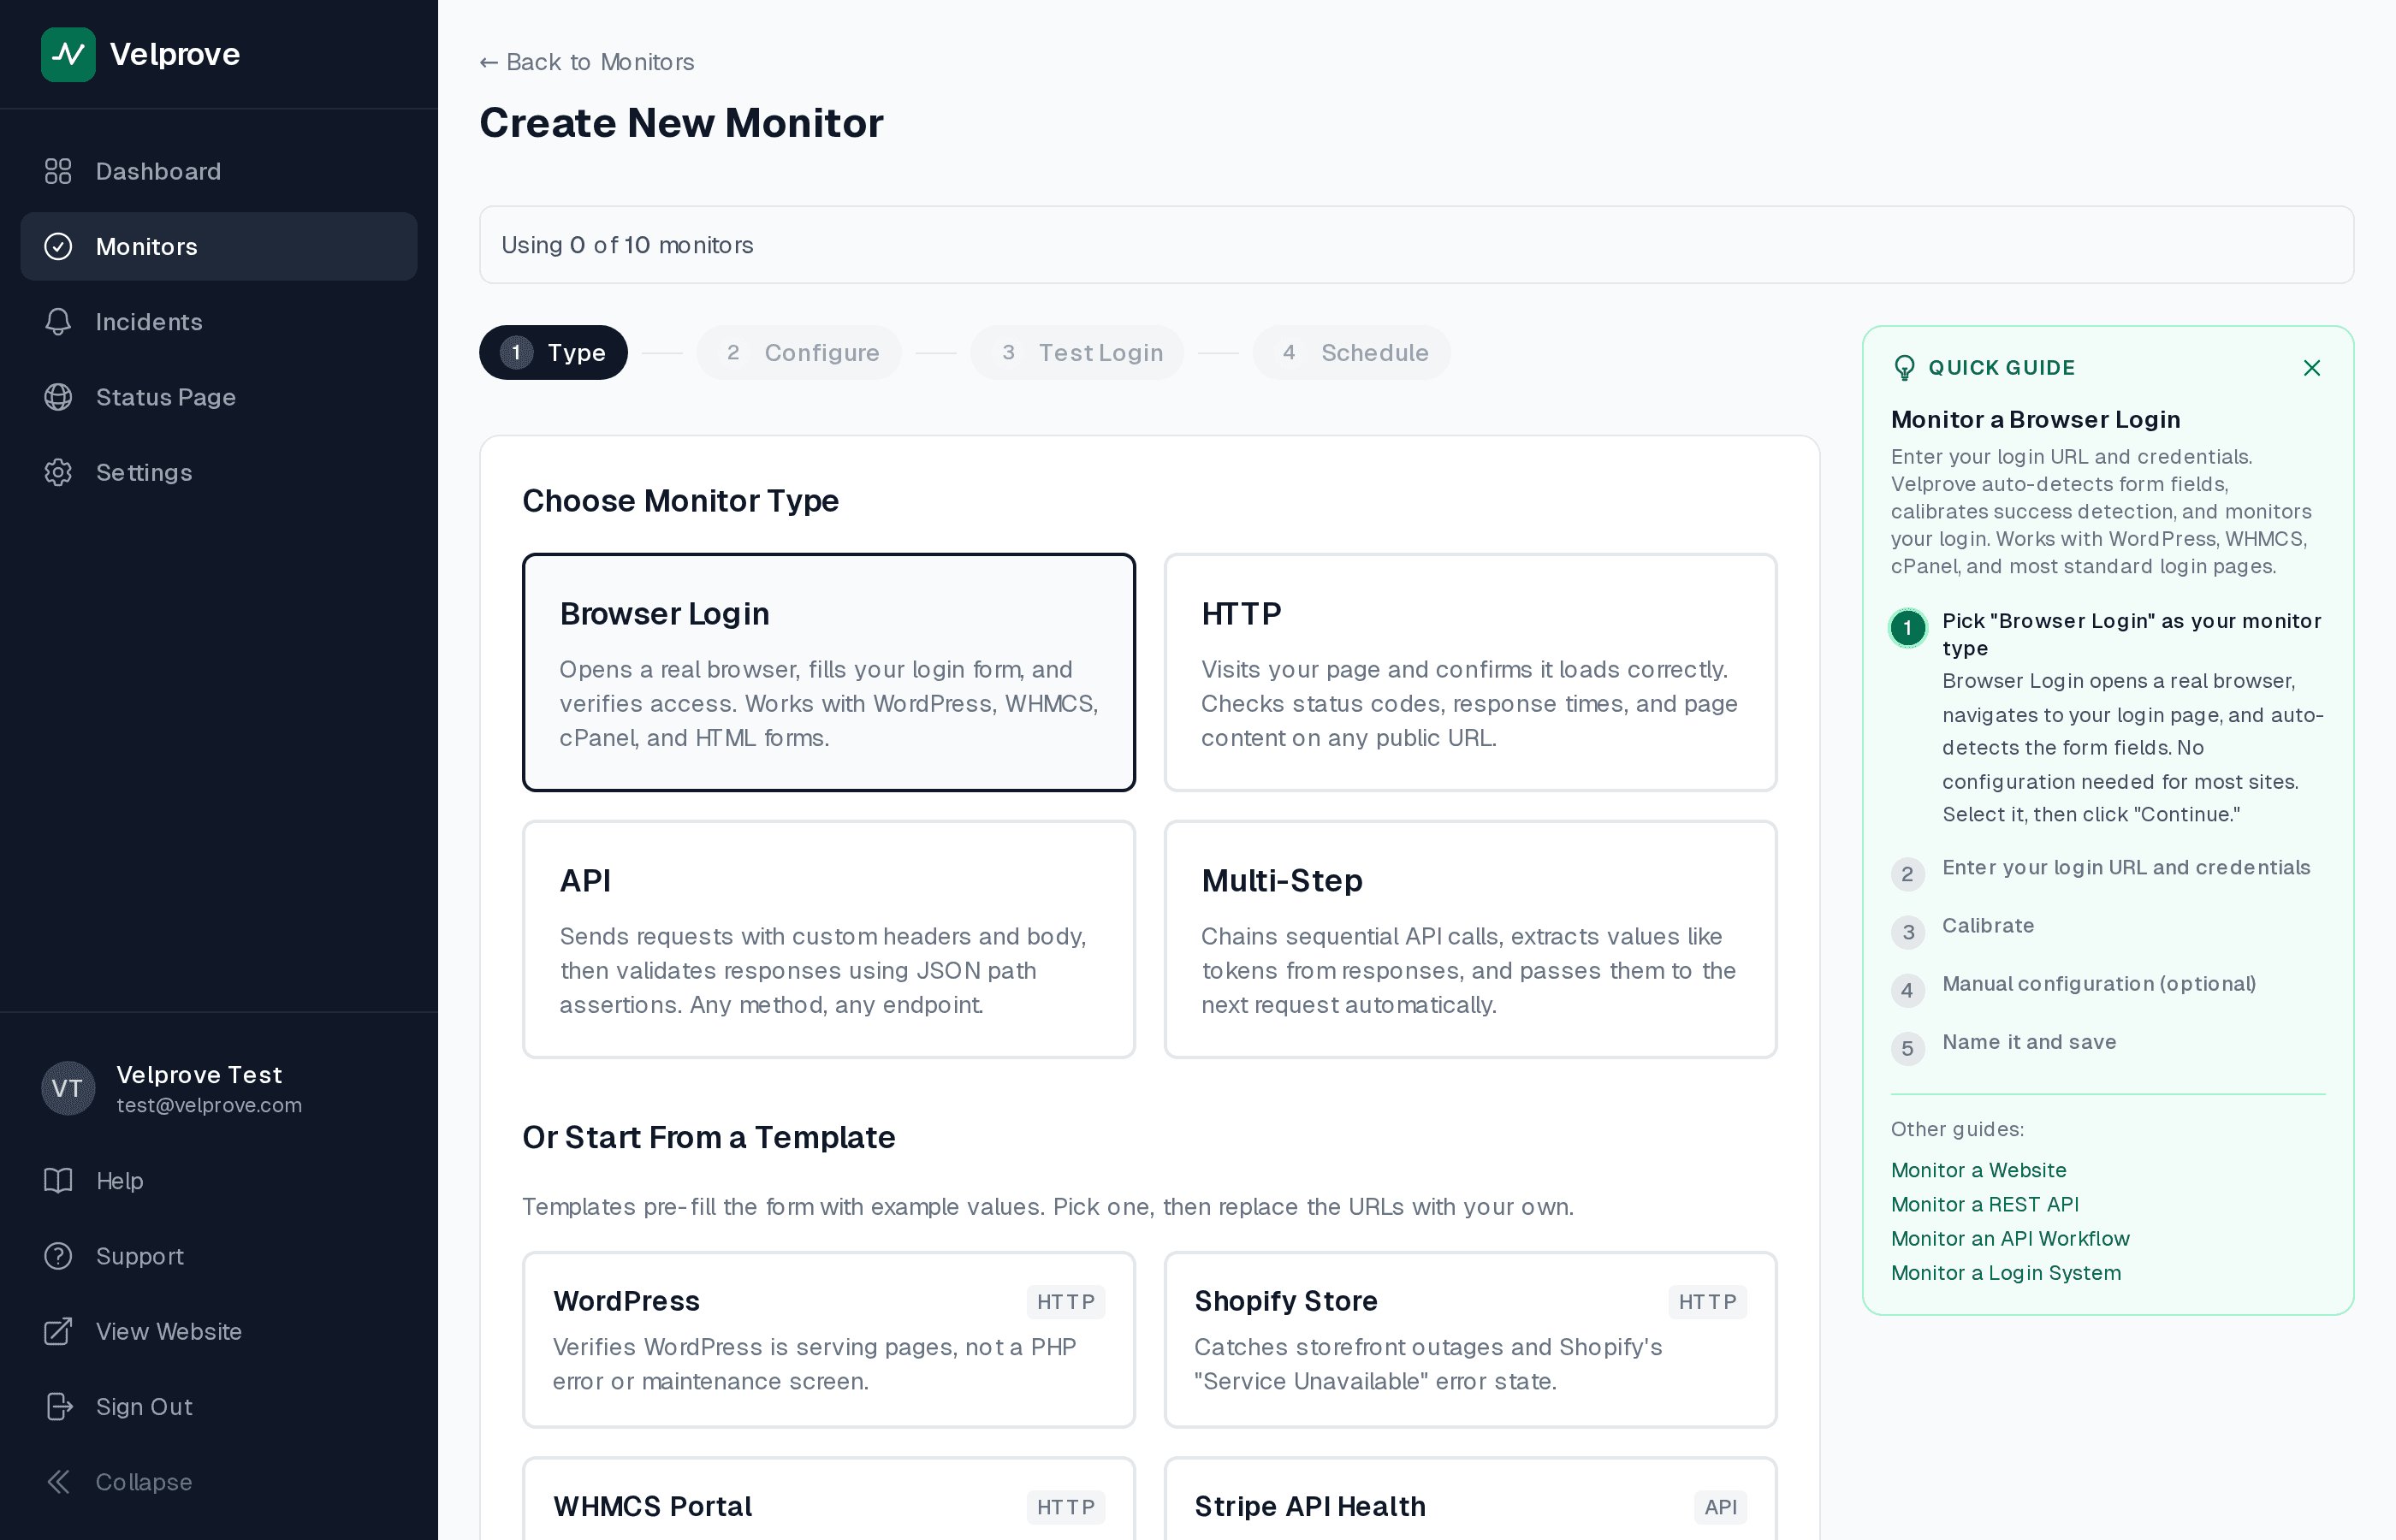Click the "Other guides:" label
Screen dimensions: 2396x1540
click(x=1957, y=1129)
